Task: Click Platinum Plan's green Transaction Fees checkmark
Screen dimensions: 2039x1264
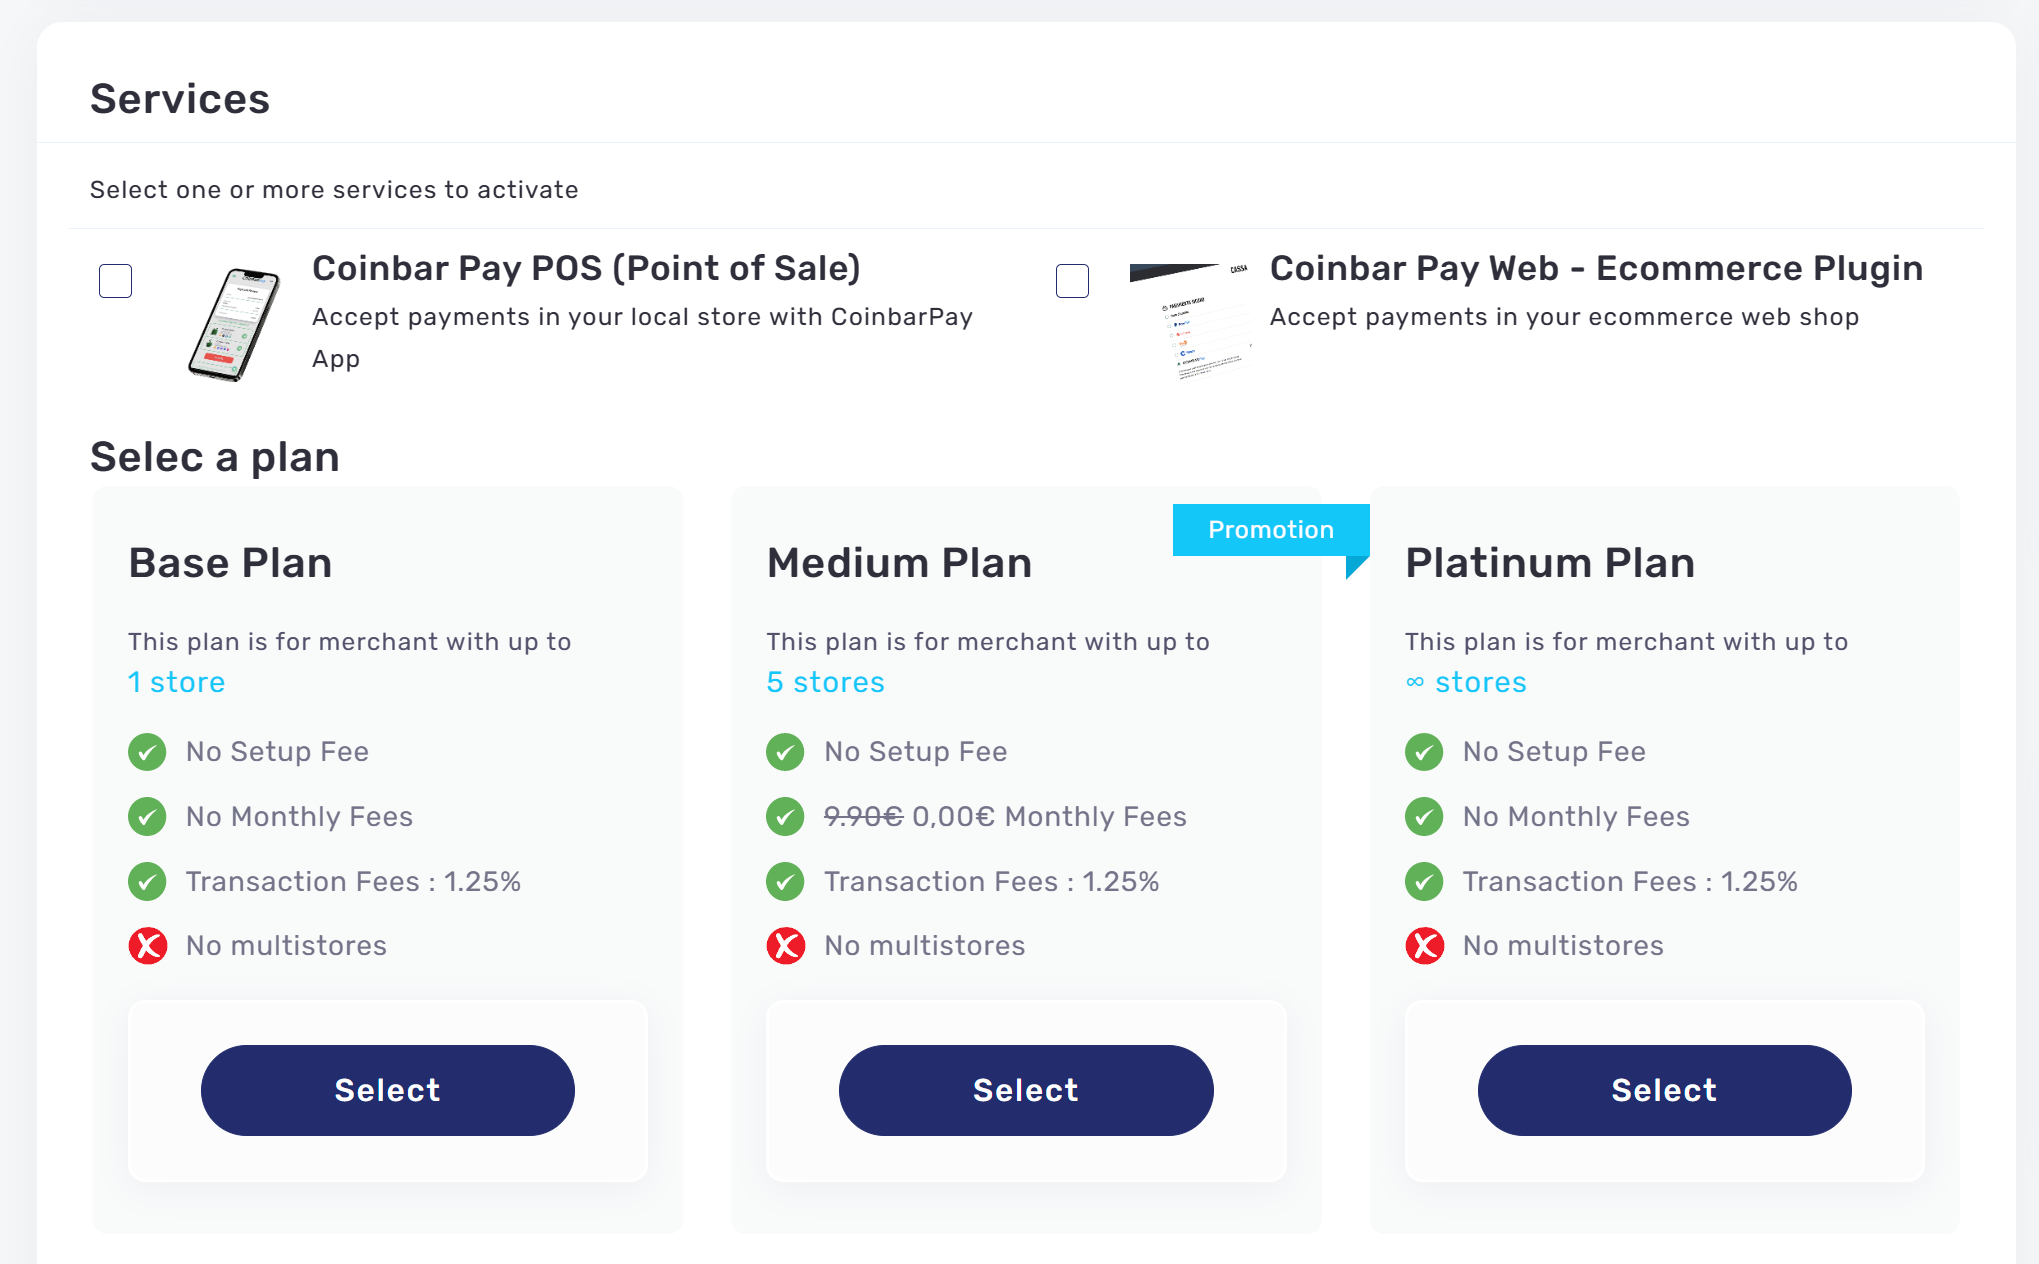Action: pos(1424,882)
